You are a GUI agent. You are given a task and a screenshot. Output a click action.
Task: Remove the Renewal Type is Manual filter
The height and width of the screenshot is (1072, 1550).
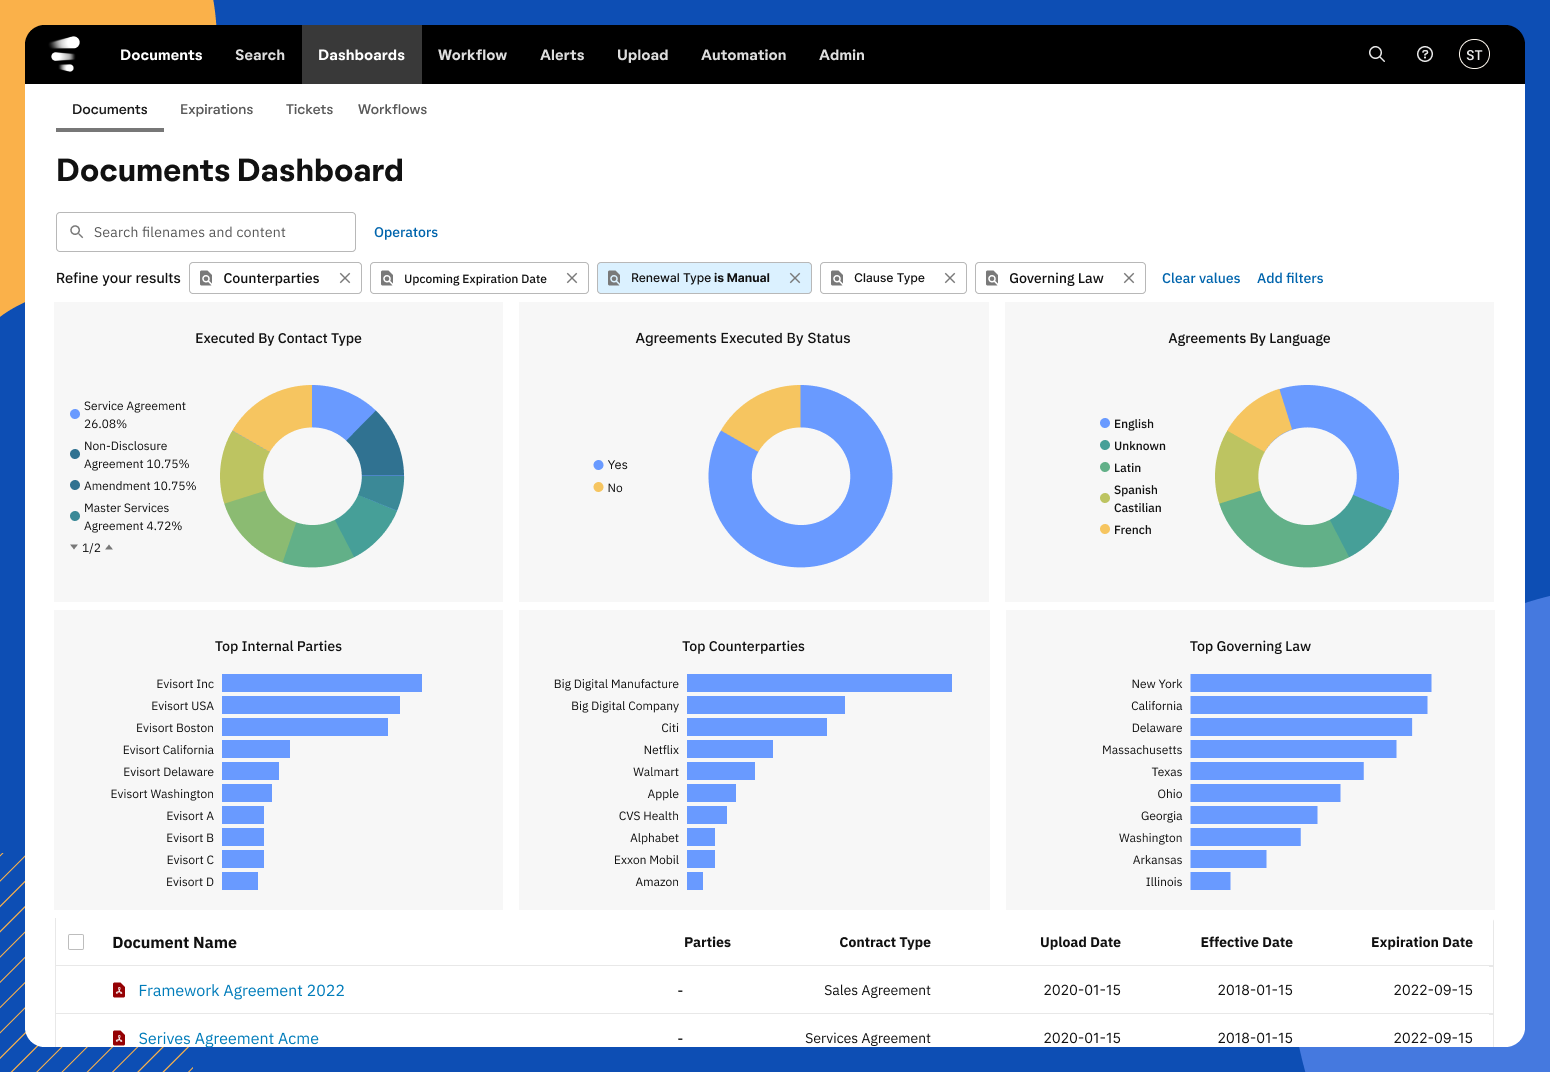coord(795,278)
